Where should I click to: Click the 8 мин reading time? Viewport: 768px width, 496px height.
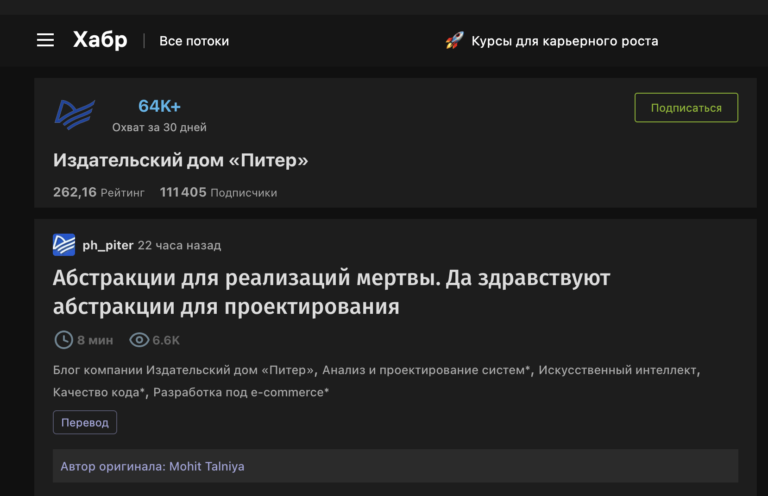tap(95, 340)
